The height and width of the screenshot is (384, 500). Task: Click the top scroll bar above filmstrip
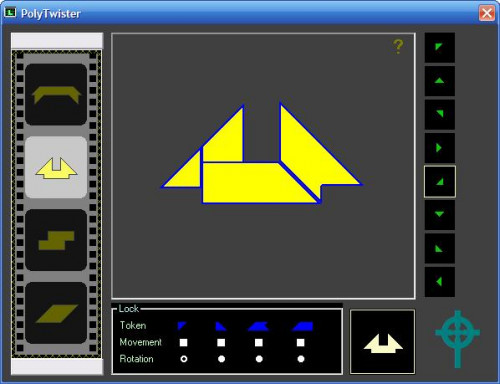point(57,41)
